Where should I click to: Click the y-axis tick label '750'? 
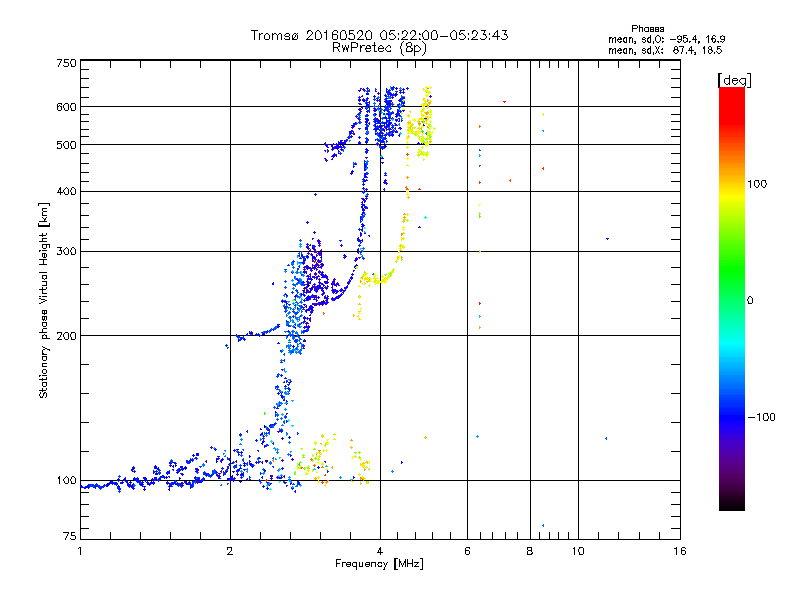tap(66, 63)
